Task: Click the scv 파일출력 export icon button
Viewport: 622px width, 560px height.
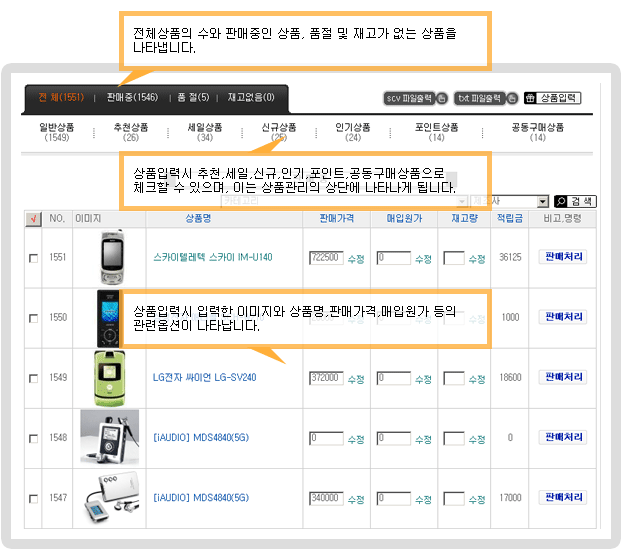Action: 414,98
